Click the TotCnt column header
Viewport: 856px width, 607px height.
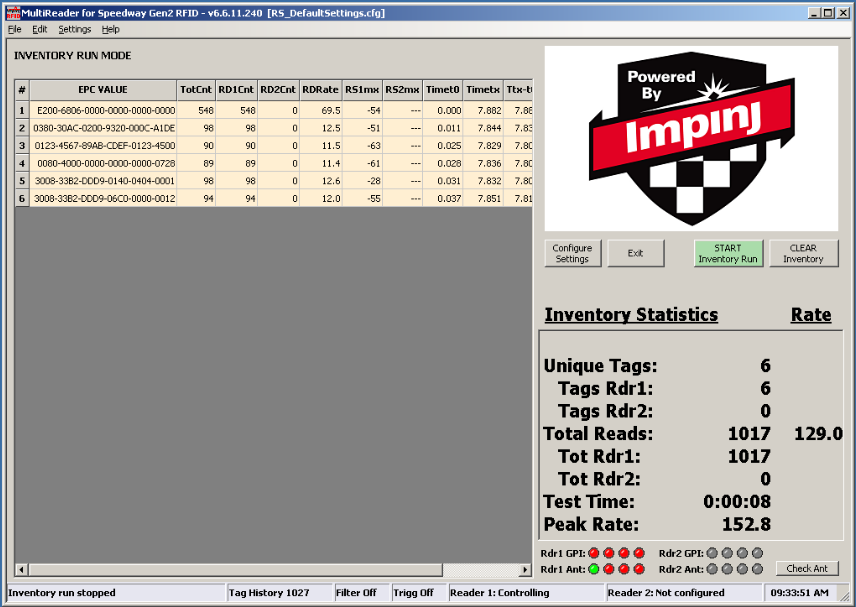(x=196, y=90)
